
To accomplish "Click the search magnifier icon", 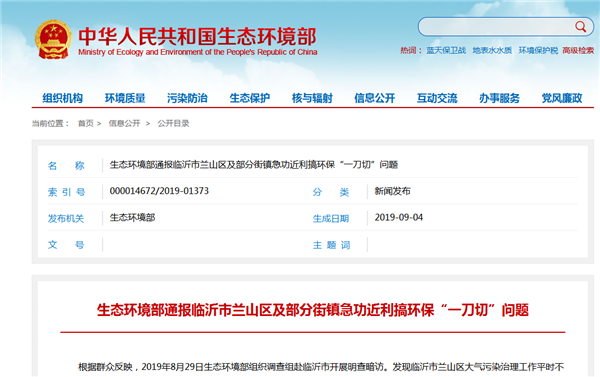I will [580, 27].
